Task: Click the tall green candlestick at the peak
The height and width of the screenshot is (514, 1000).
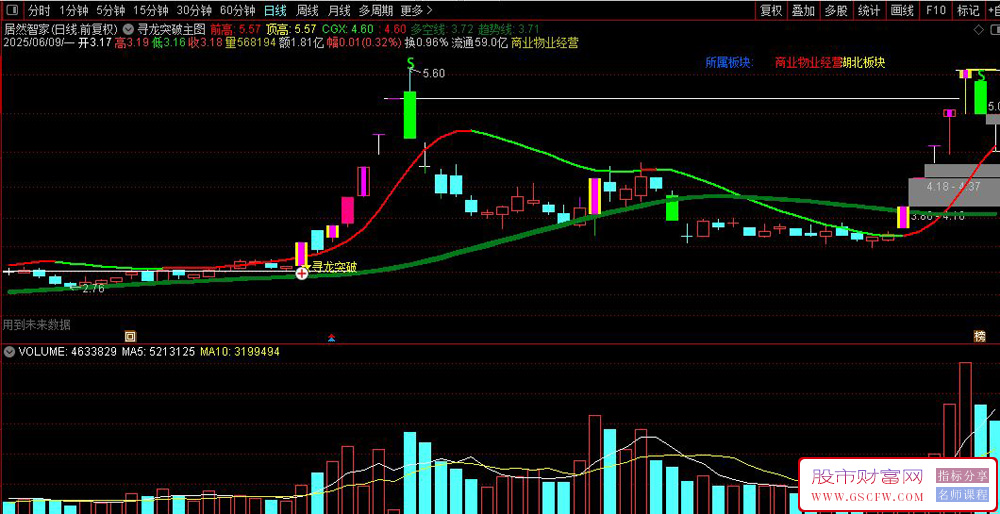Action: click(x=409, y=115)
